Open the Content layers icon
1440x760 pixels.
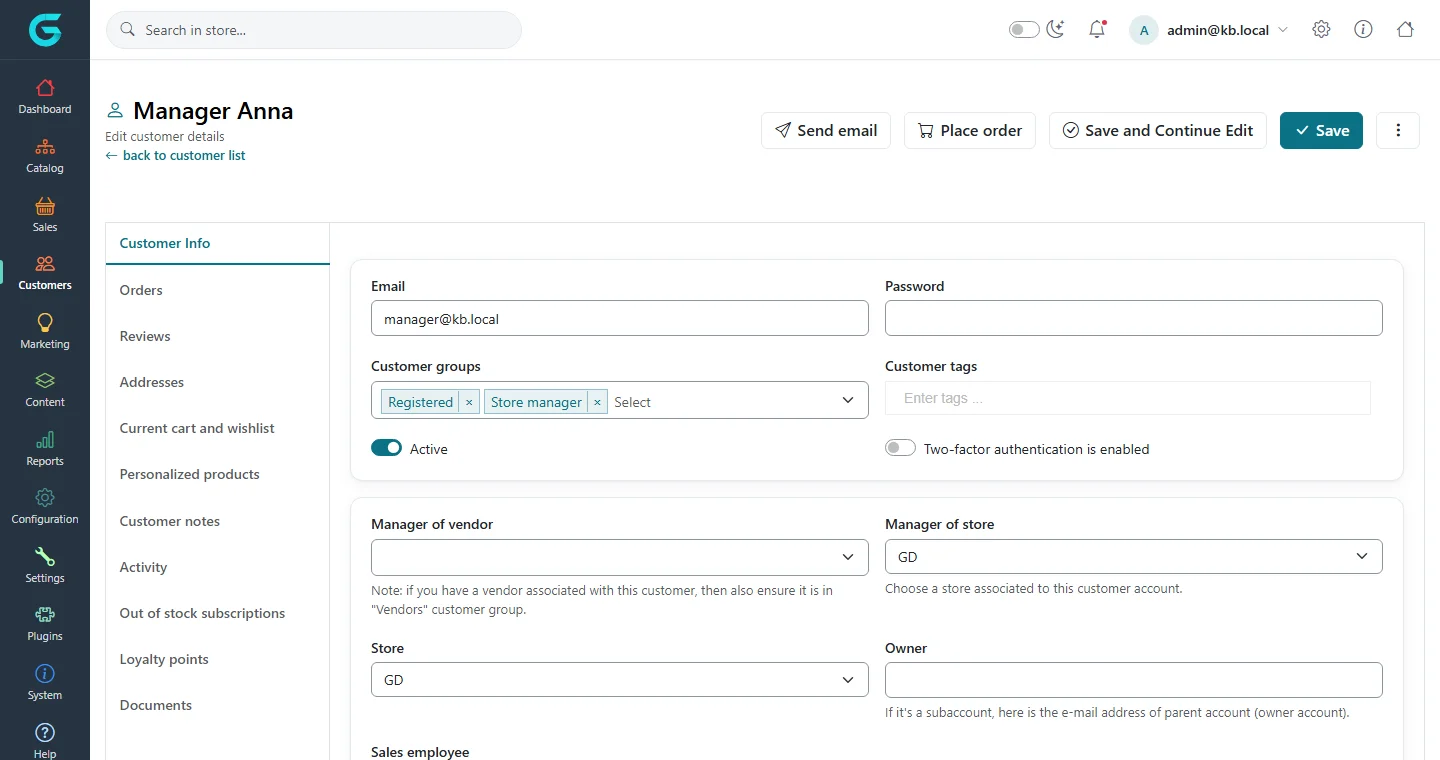(x=45, y=381)
